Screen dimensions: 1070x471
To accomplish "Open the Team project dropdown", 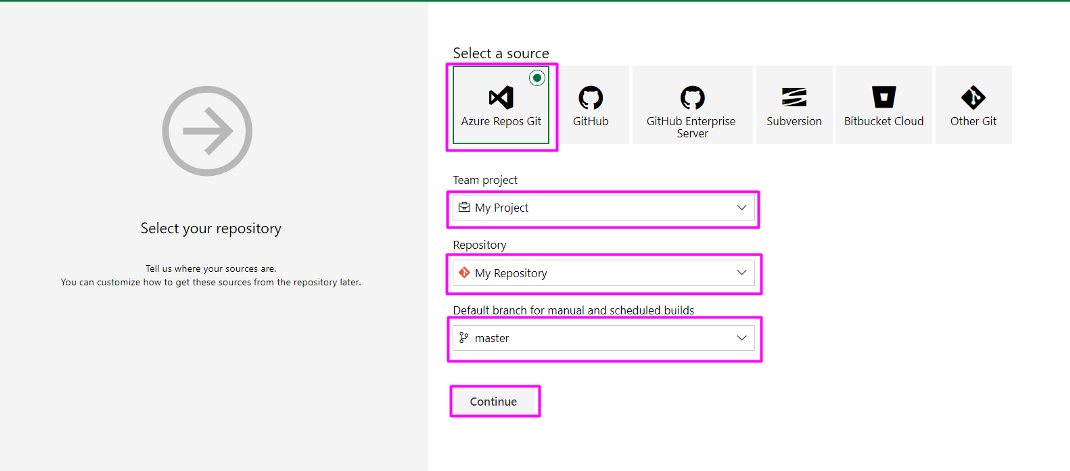I will pos(604,208).
